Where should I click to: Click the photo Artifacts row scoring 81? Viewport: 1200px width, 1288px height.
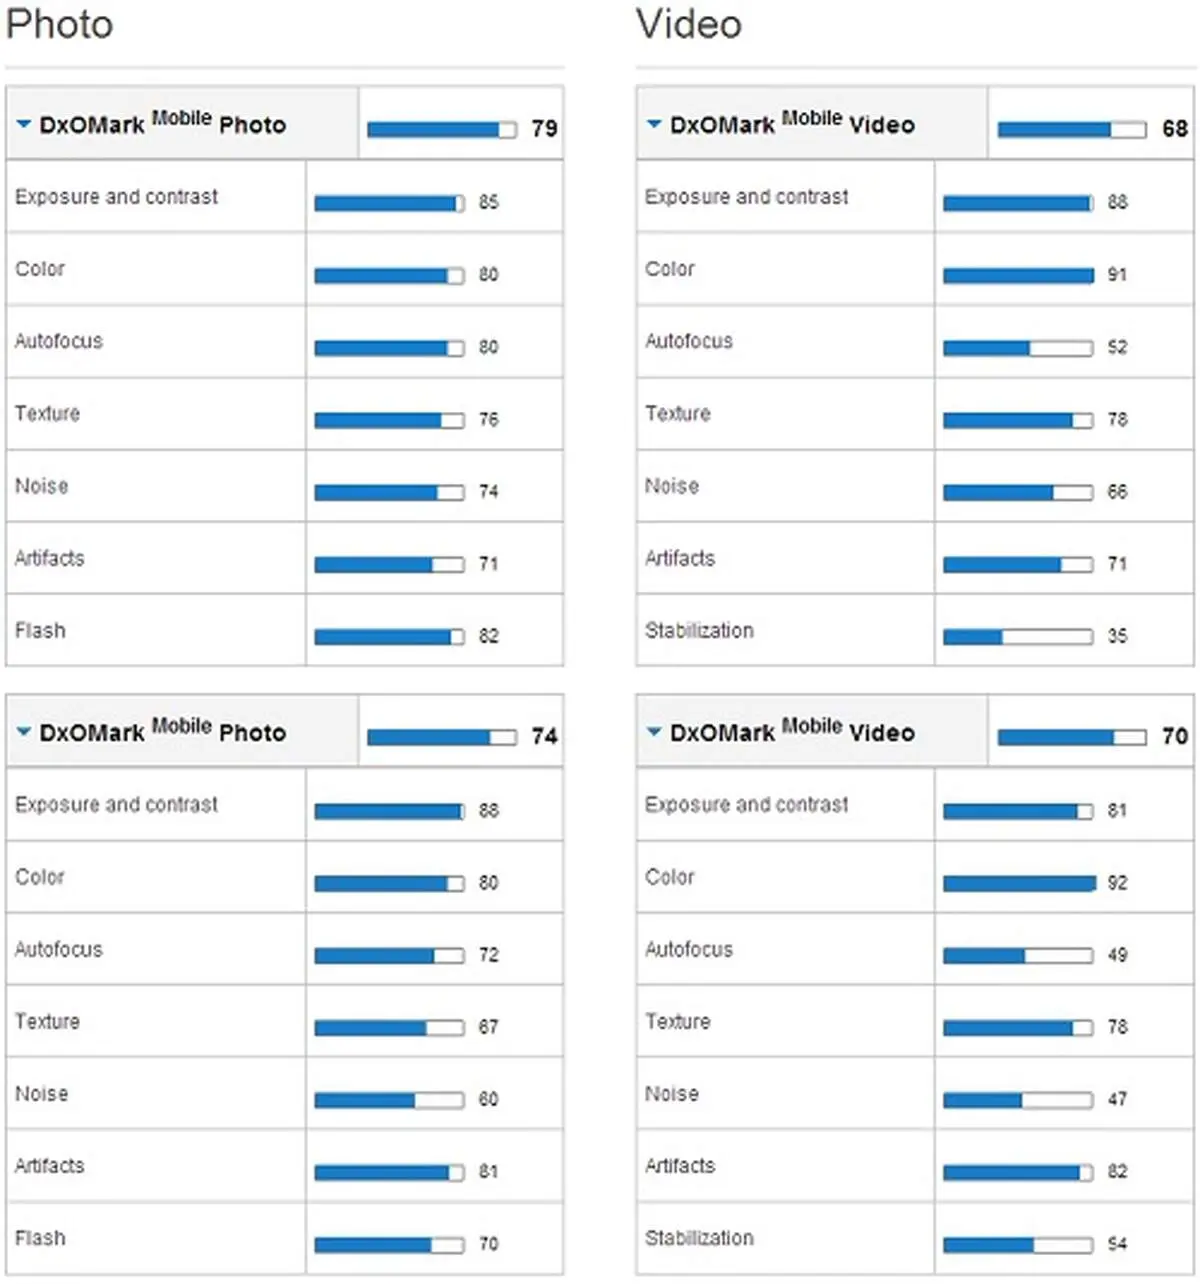pos(285,1166)
